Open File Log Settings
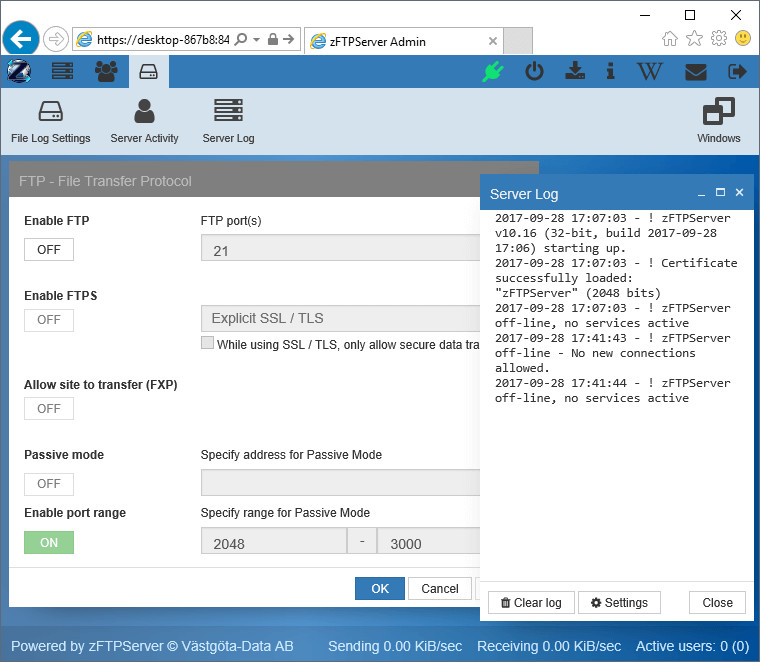This screenshot has width=760, height=662. click(x=50, y=121)
